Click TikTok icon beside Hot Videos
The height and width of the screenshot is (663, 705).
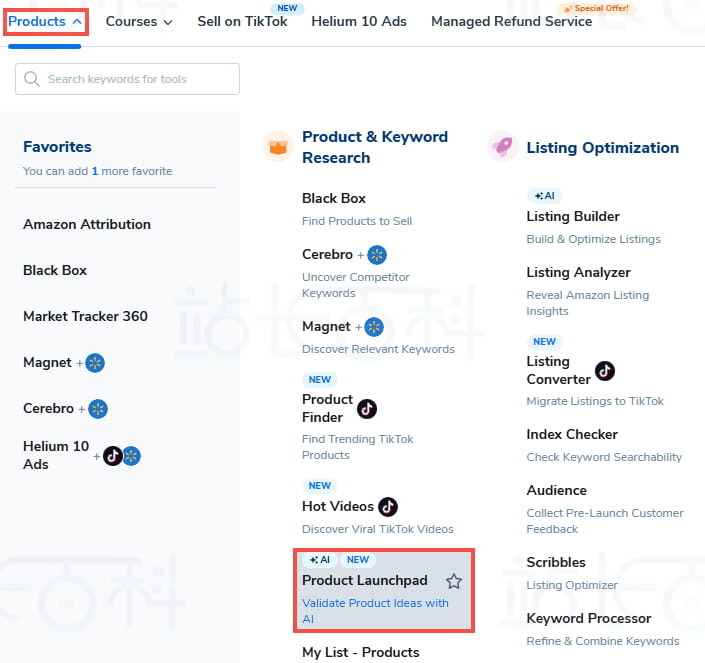point(388,507)
